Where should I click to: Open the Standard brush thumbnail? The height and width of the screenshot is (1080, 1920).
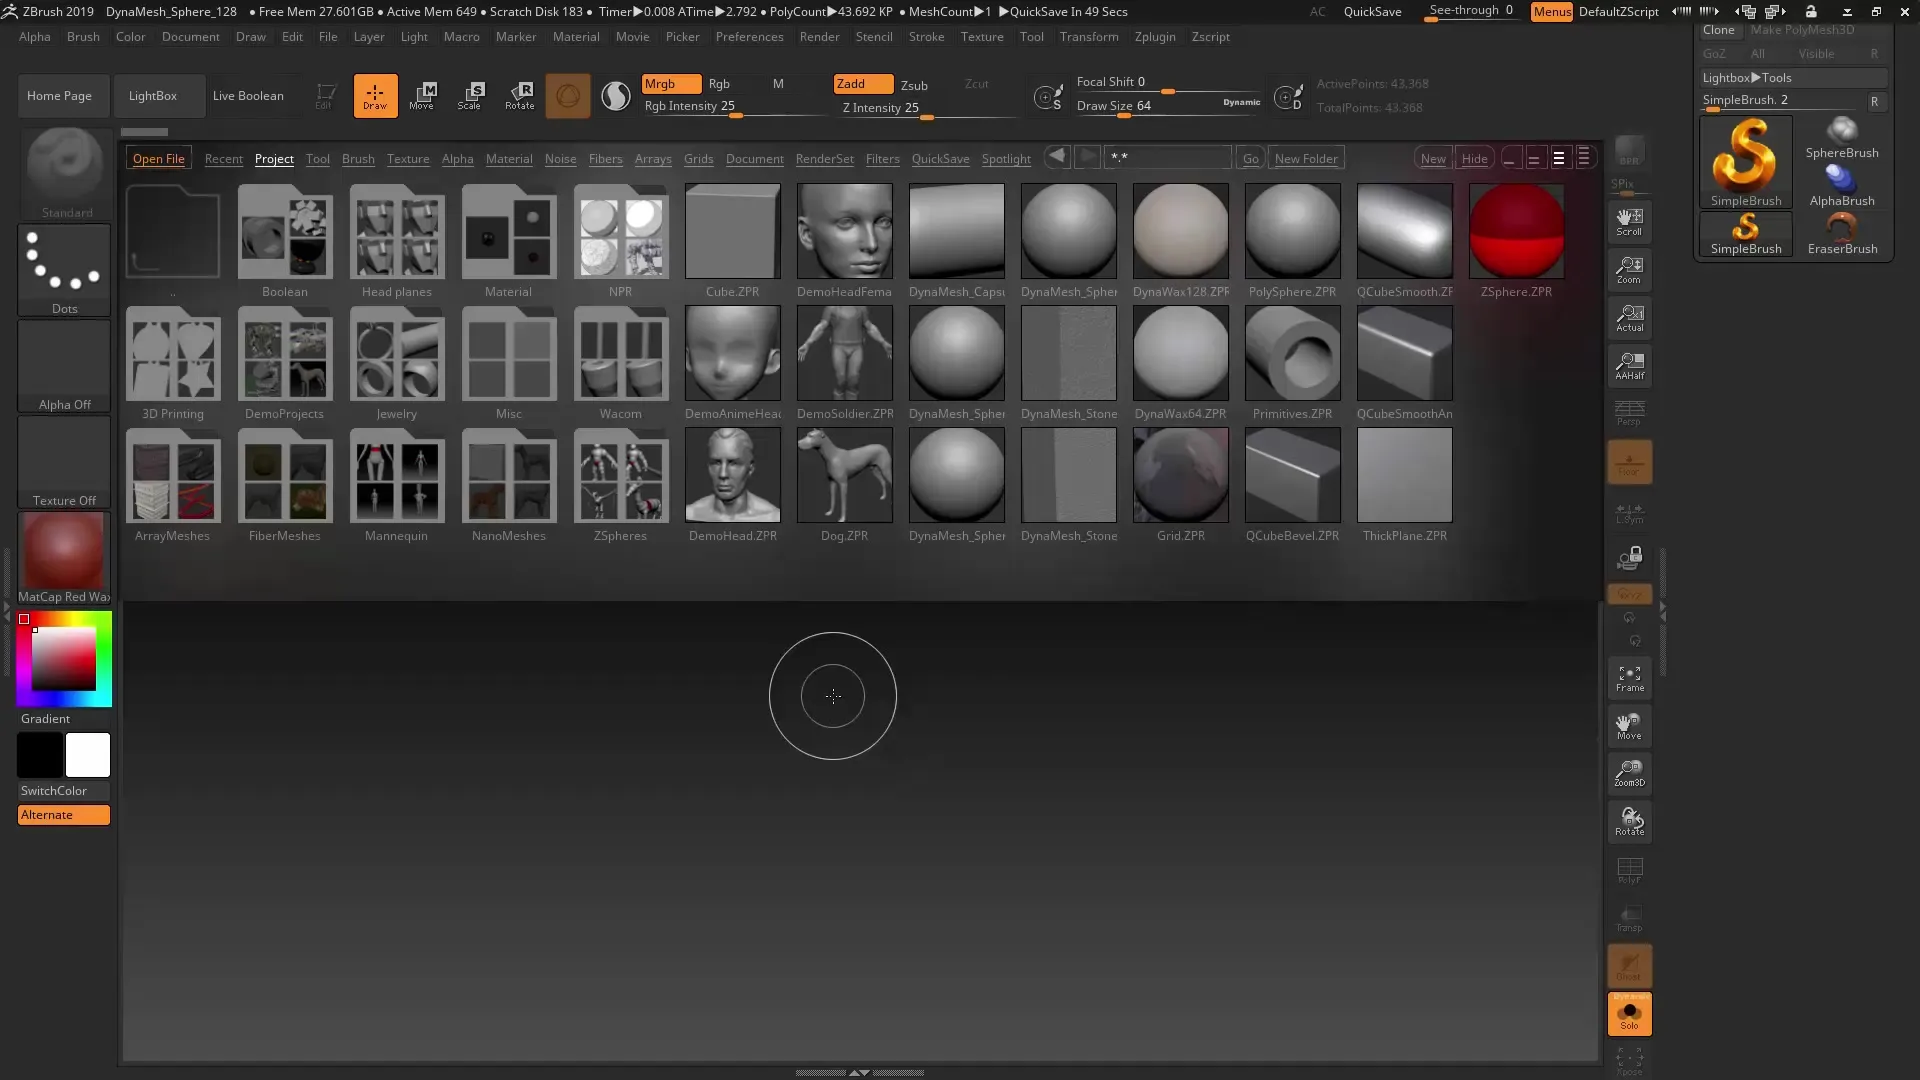point(65,174)
